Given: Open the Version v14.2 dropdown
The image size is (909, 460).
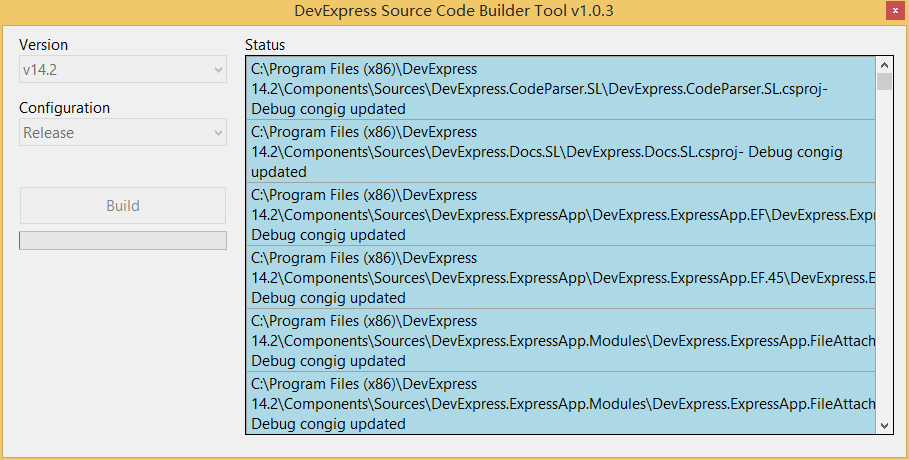Looking at the screenshot, I should click(x=123, y=70).
